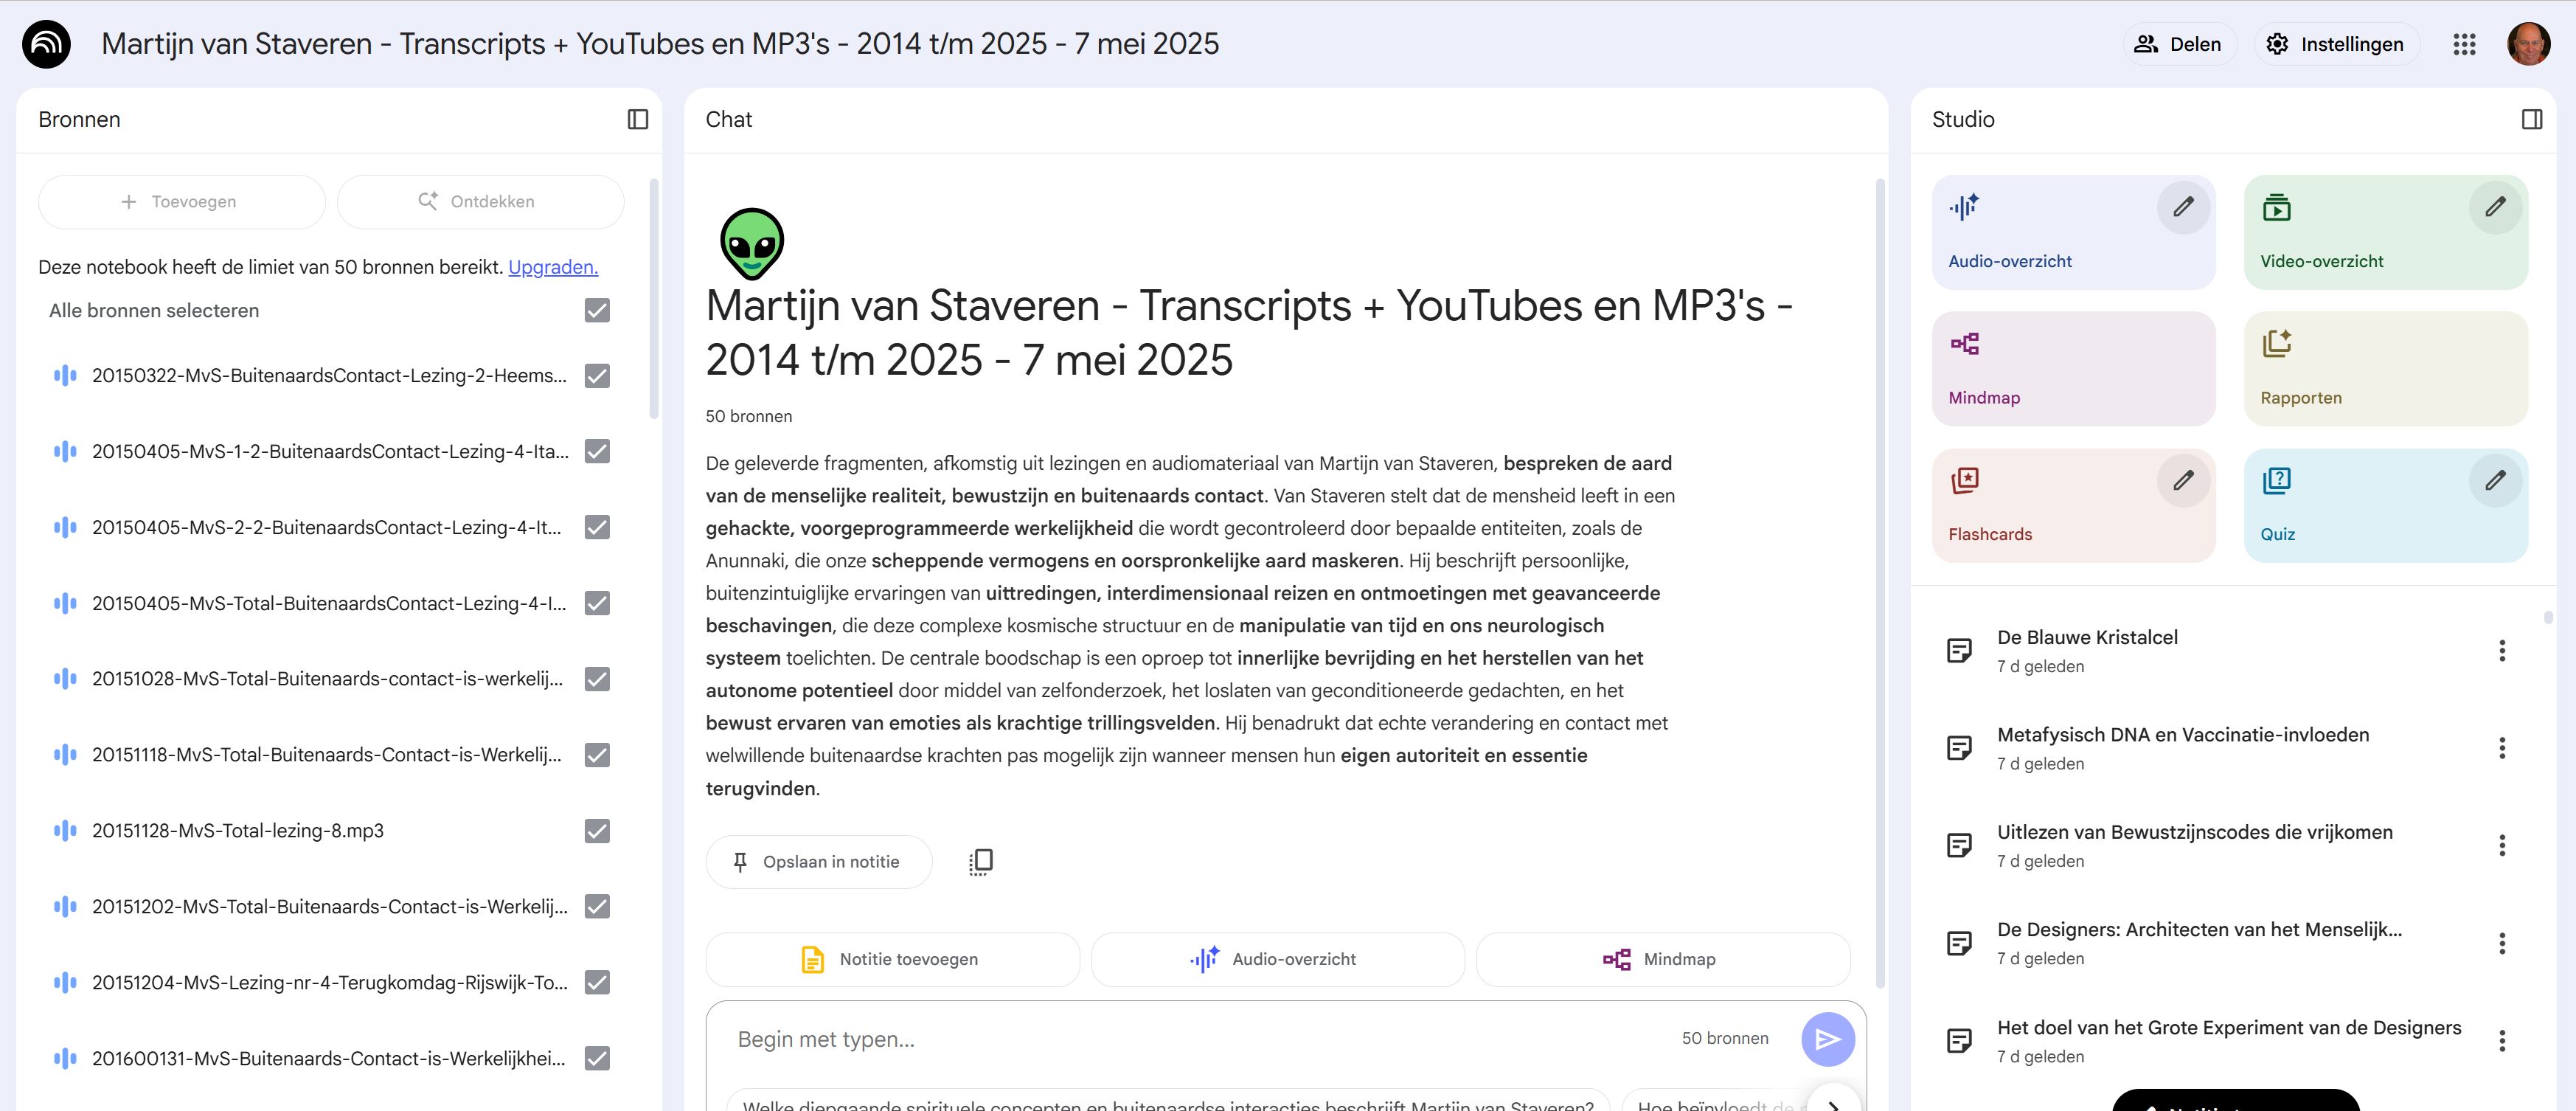Uncheck 20150322-MvS-BuitenaardsContact-Lezing-2 source
2576x1111 pixels.
[x=597, y=376]
